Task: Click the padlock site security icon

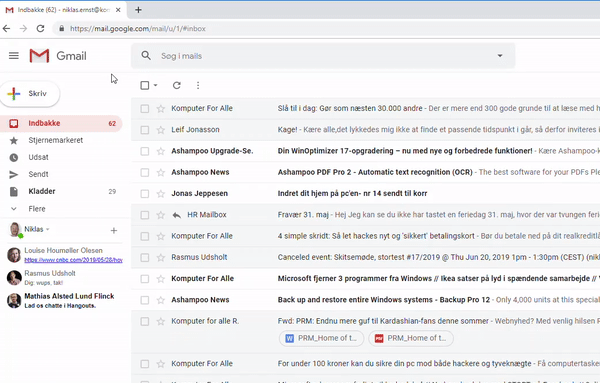Action: pyautogui.click(x=62, y=29)
